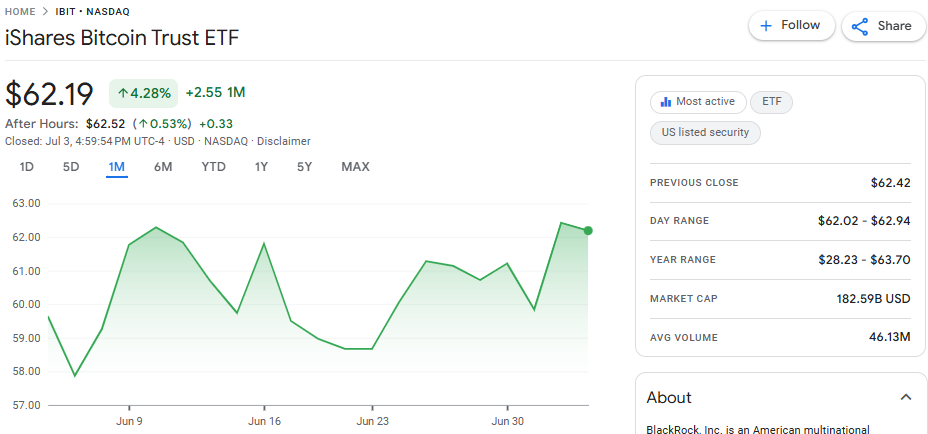Switch chart to 1Y range
This screenshot has height=434, width=928.
point(261,167)
